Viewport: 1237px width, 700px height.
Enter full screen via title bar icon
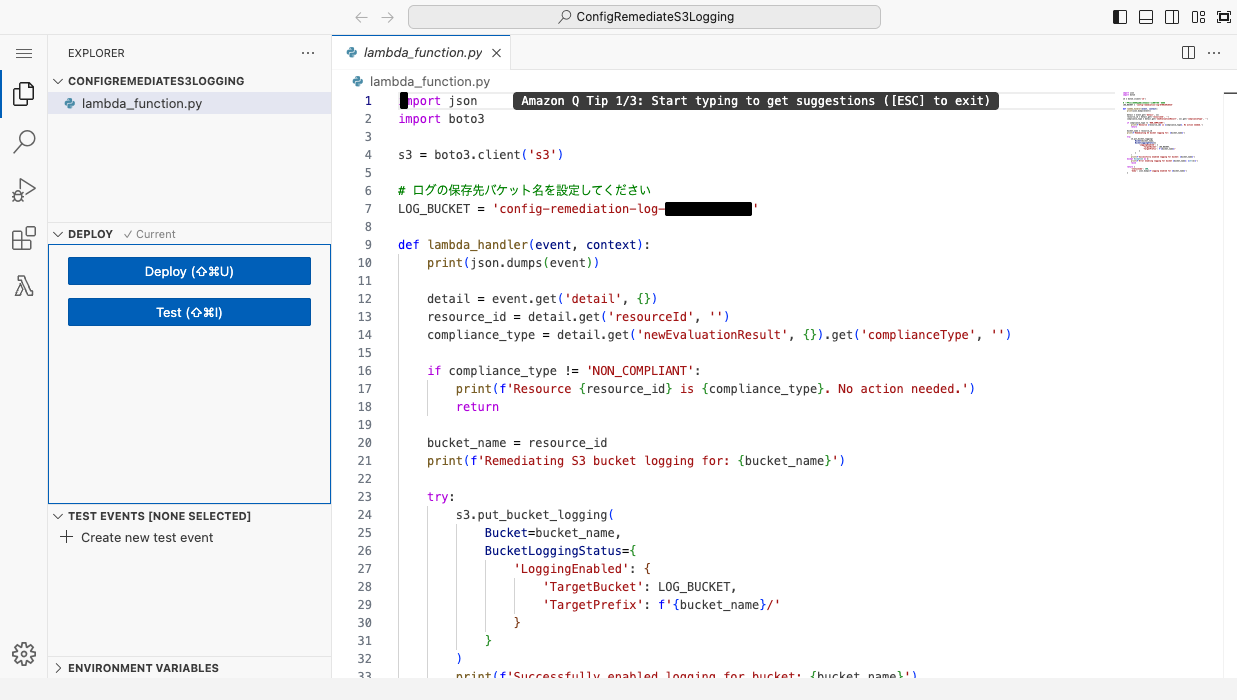tap(1223, 17)
